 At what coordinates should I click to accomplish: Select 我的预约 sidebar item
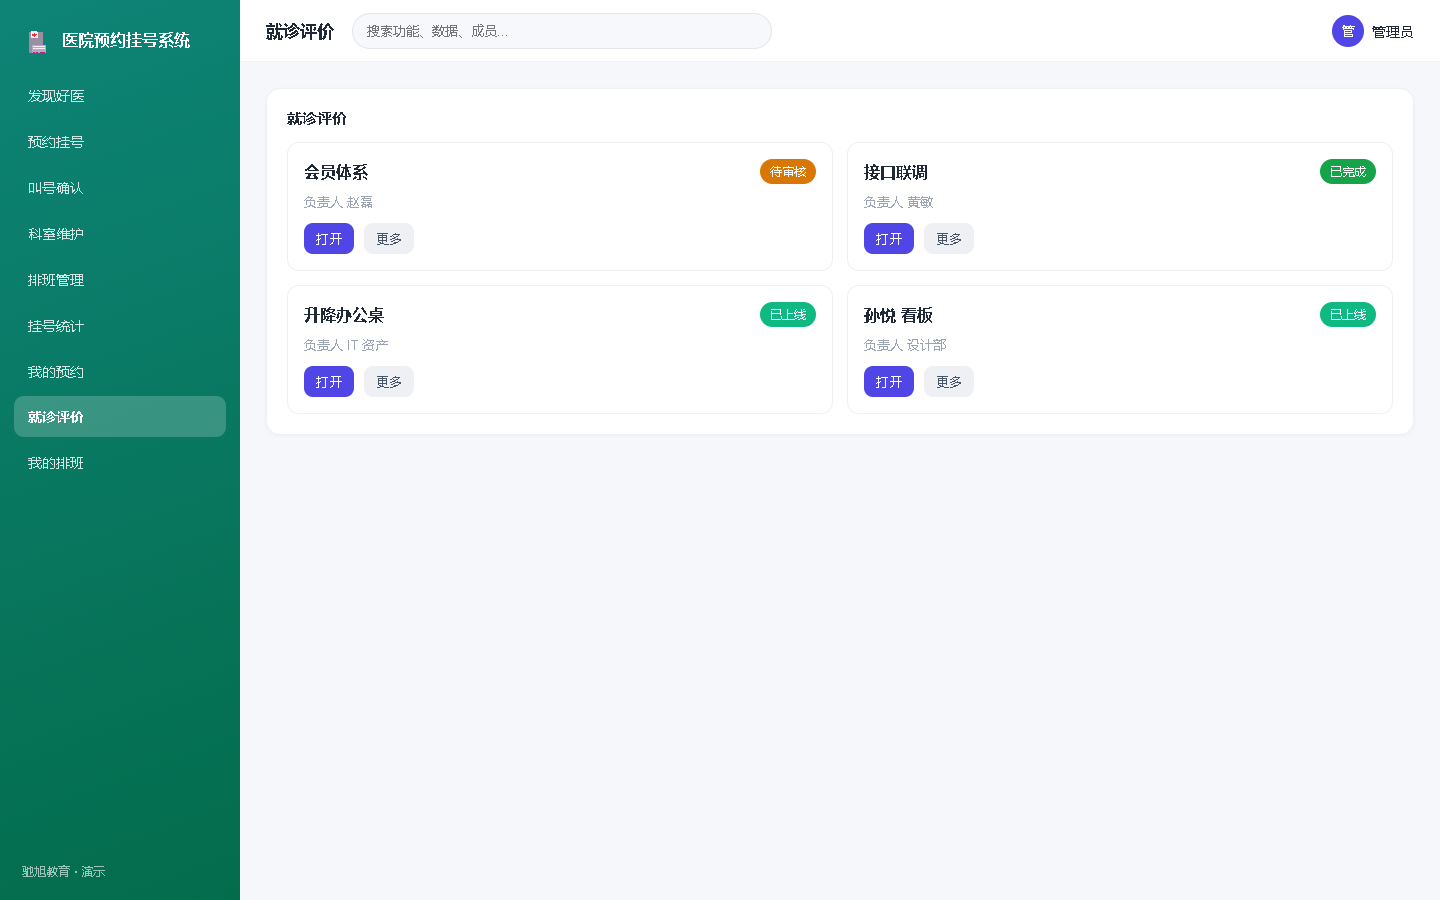(120, 372)
